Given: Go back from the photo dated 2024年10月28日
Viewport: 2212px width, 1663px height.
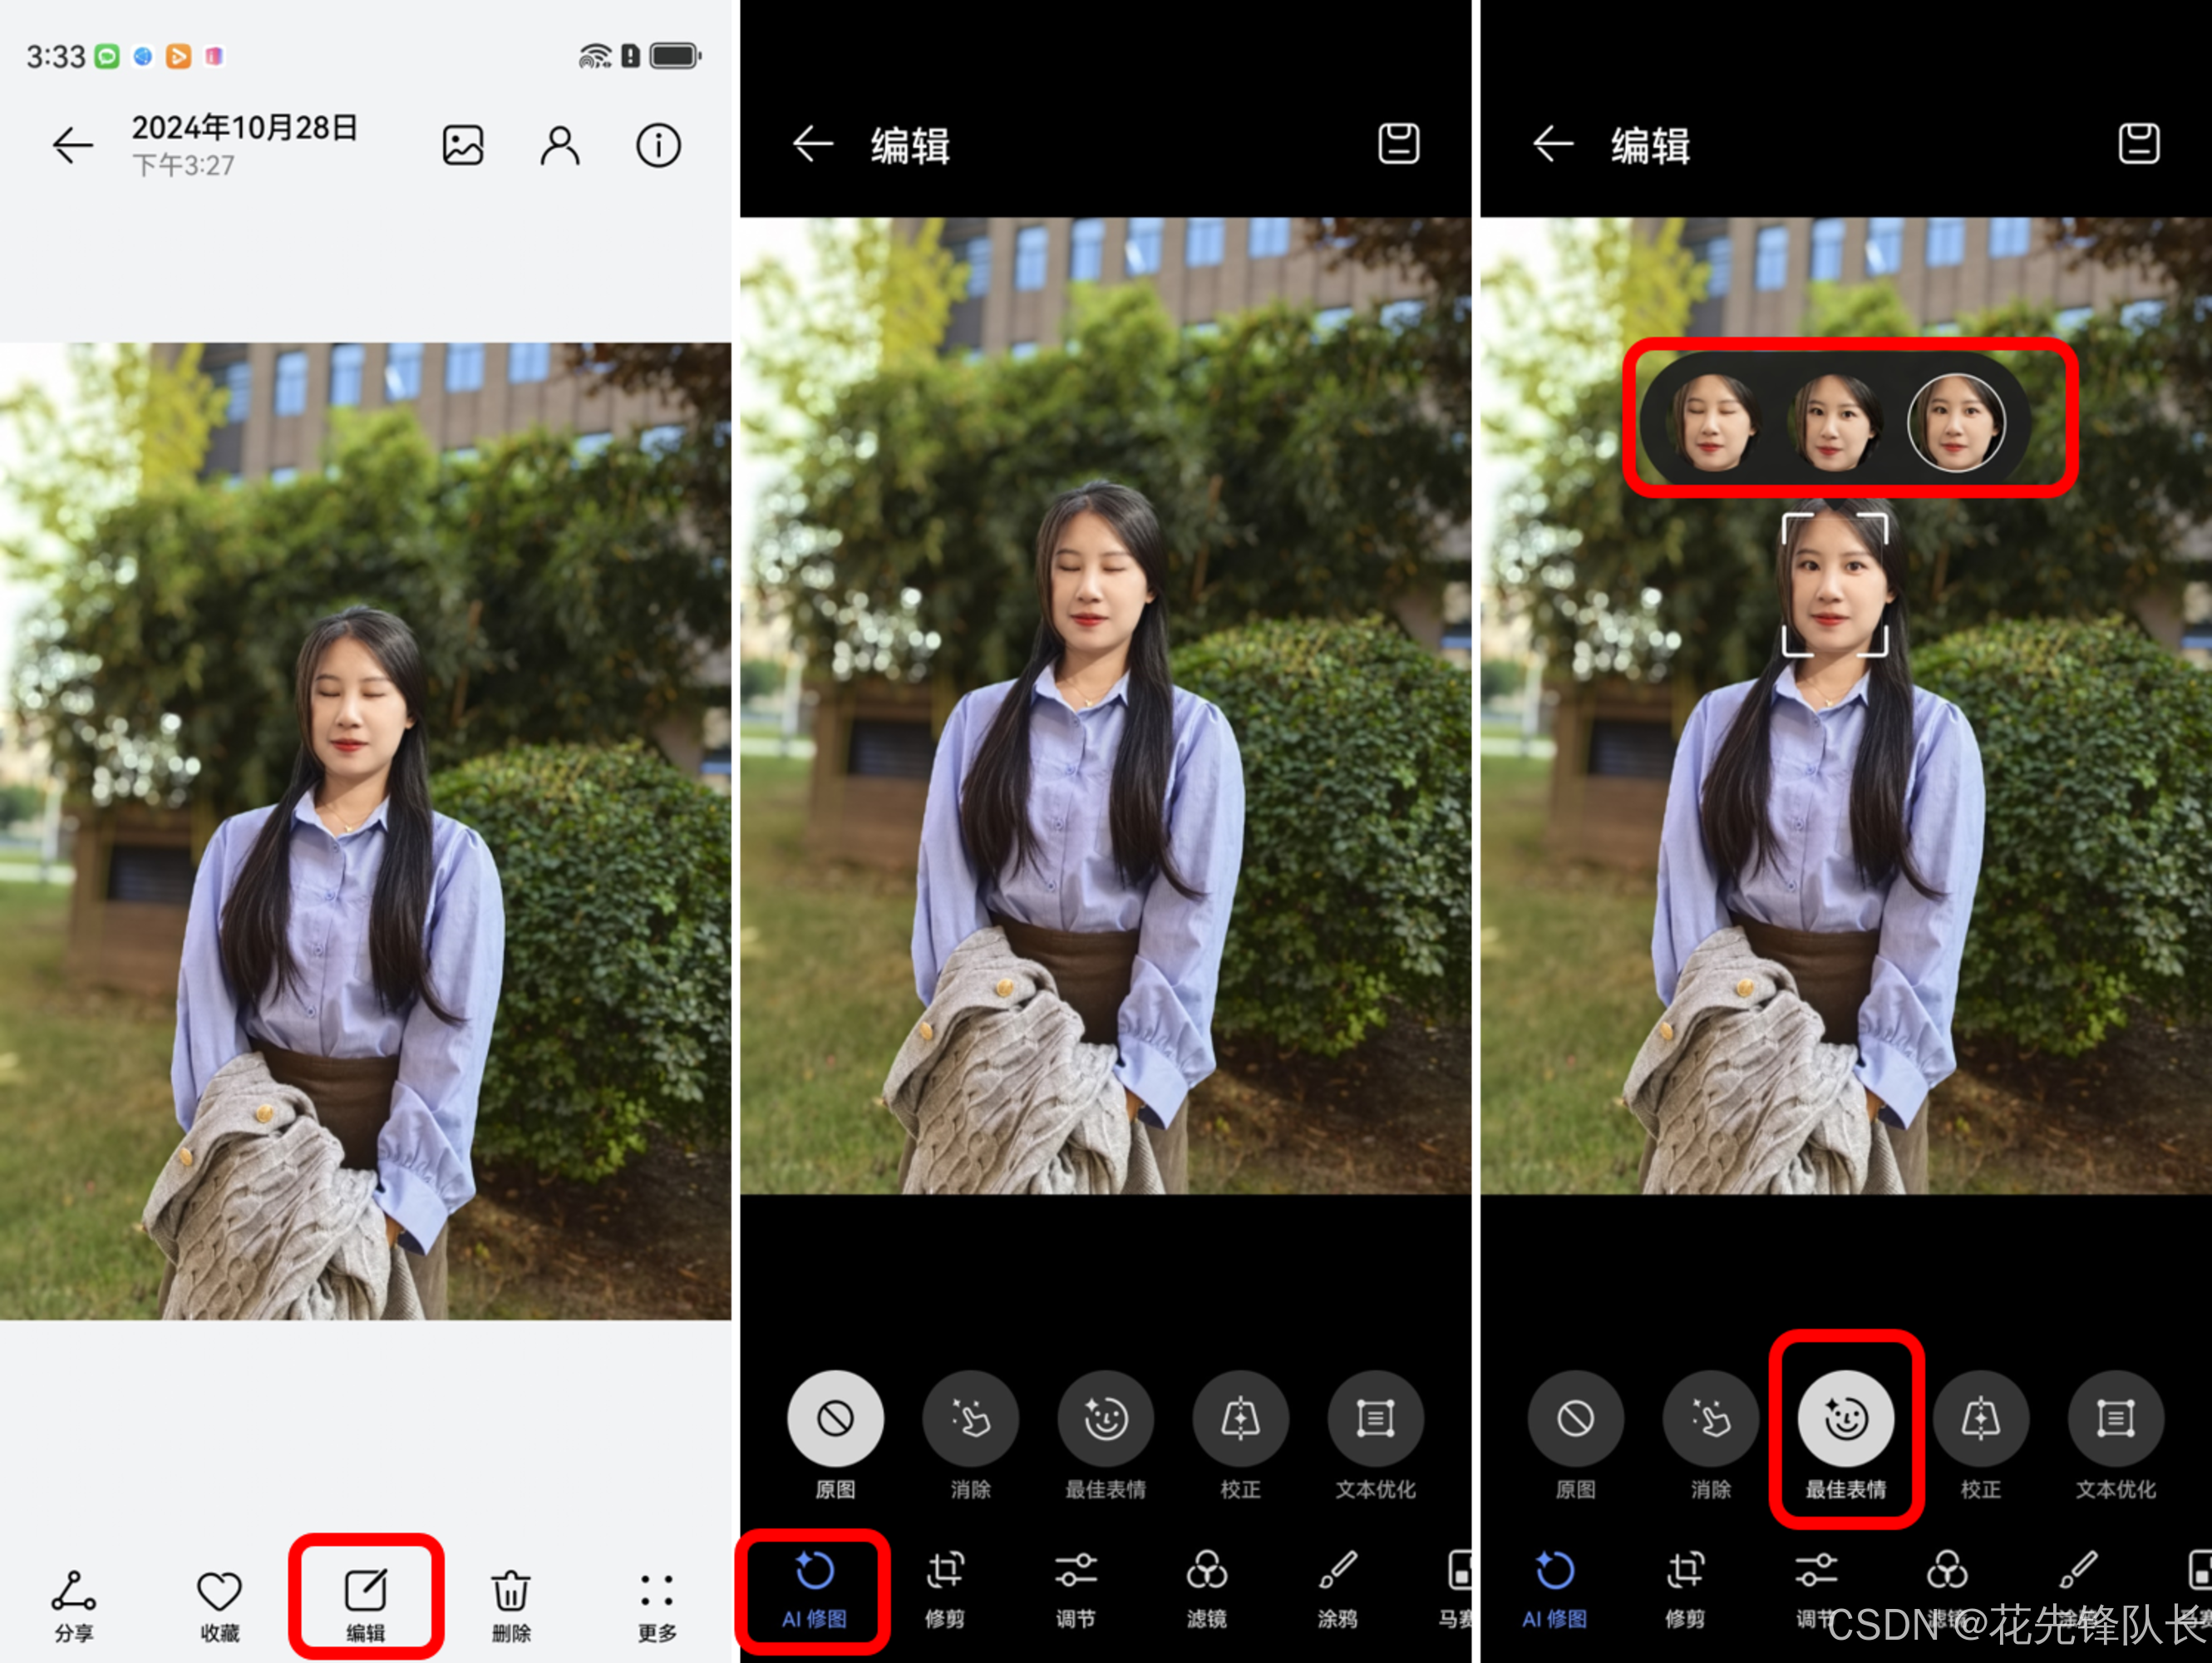Looking at the screenshot, I should (x=73, y=146).
